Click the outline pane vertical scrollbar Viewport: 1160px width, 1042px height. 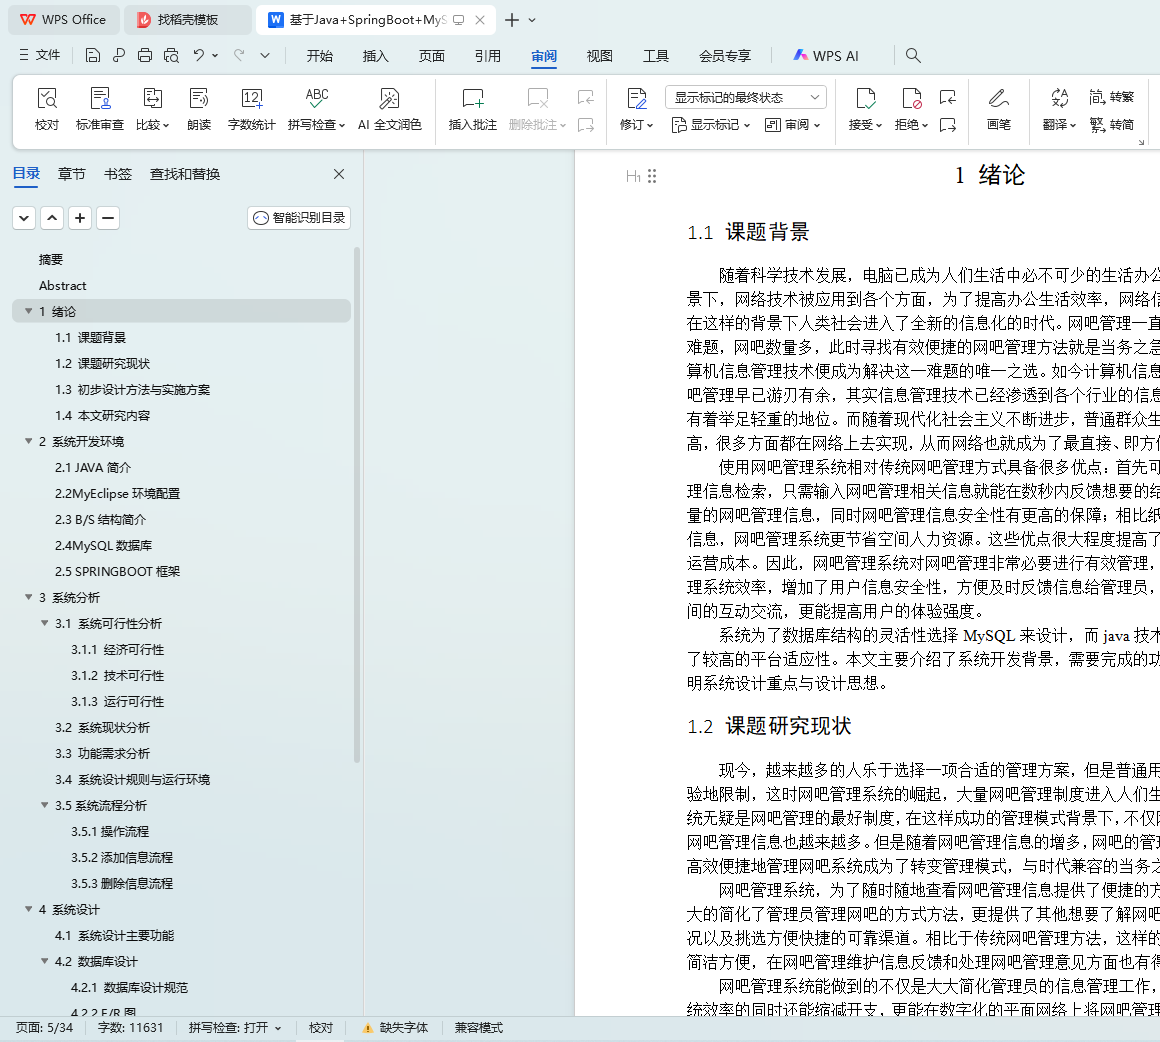click(357, 504)
